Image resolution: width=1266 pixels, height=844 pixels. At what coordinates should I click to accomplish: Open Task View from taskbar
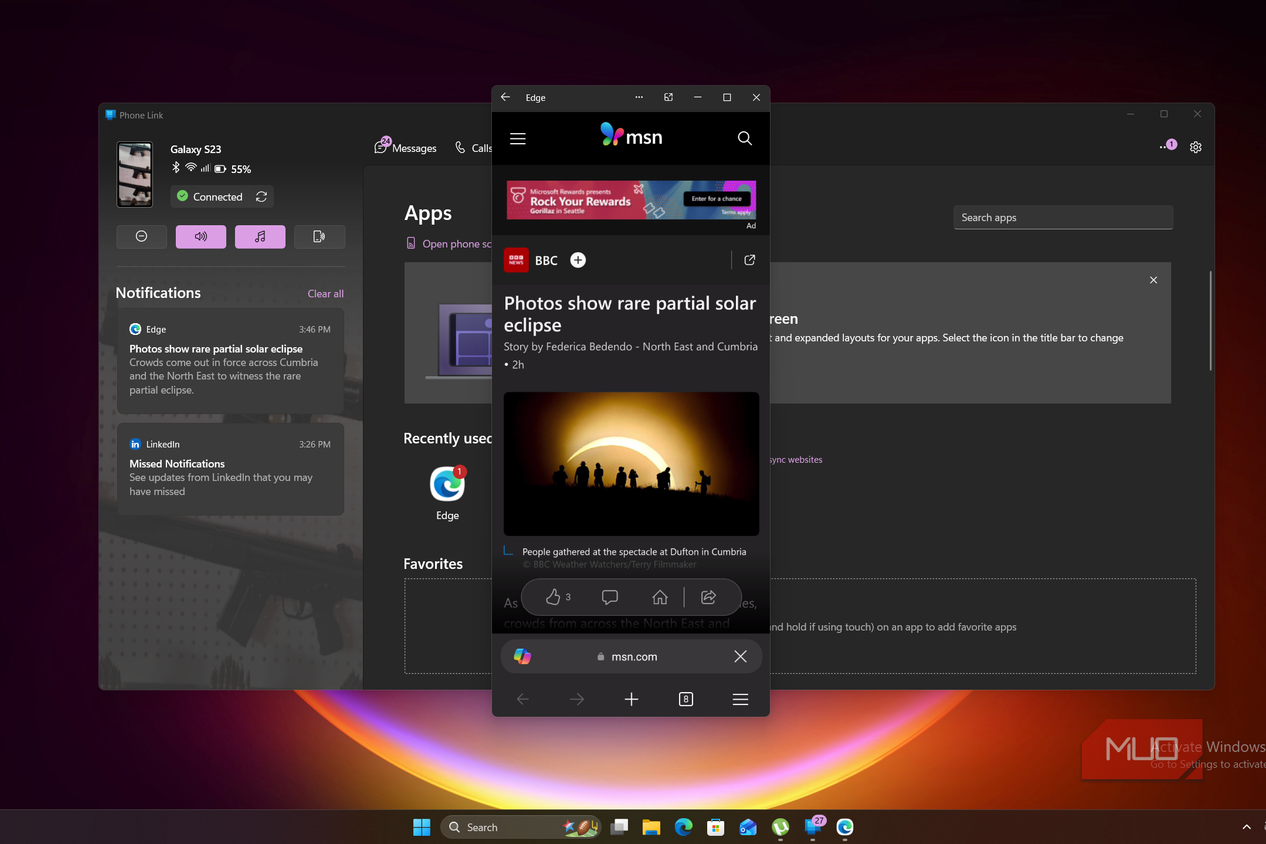point(620,827)
